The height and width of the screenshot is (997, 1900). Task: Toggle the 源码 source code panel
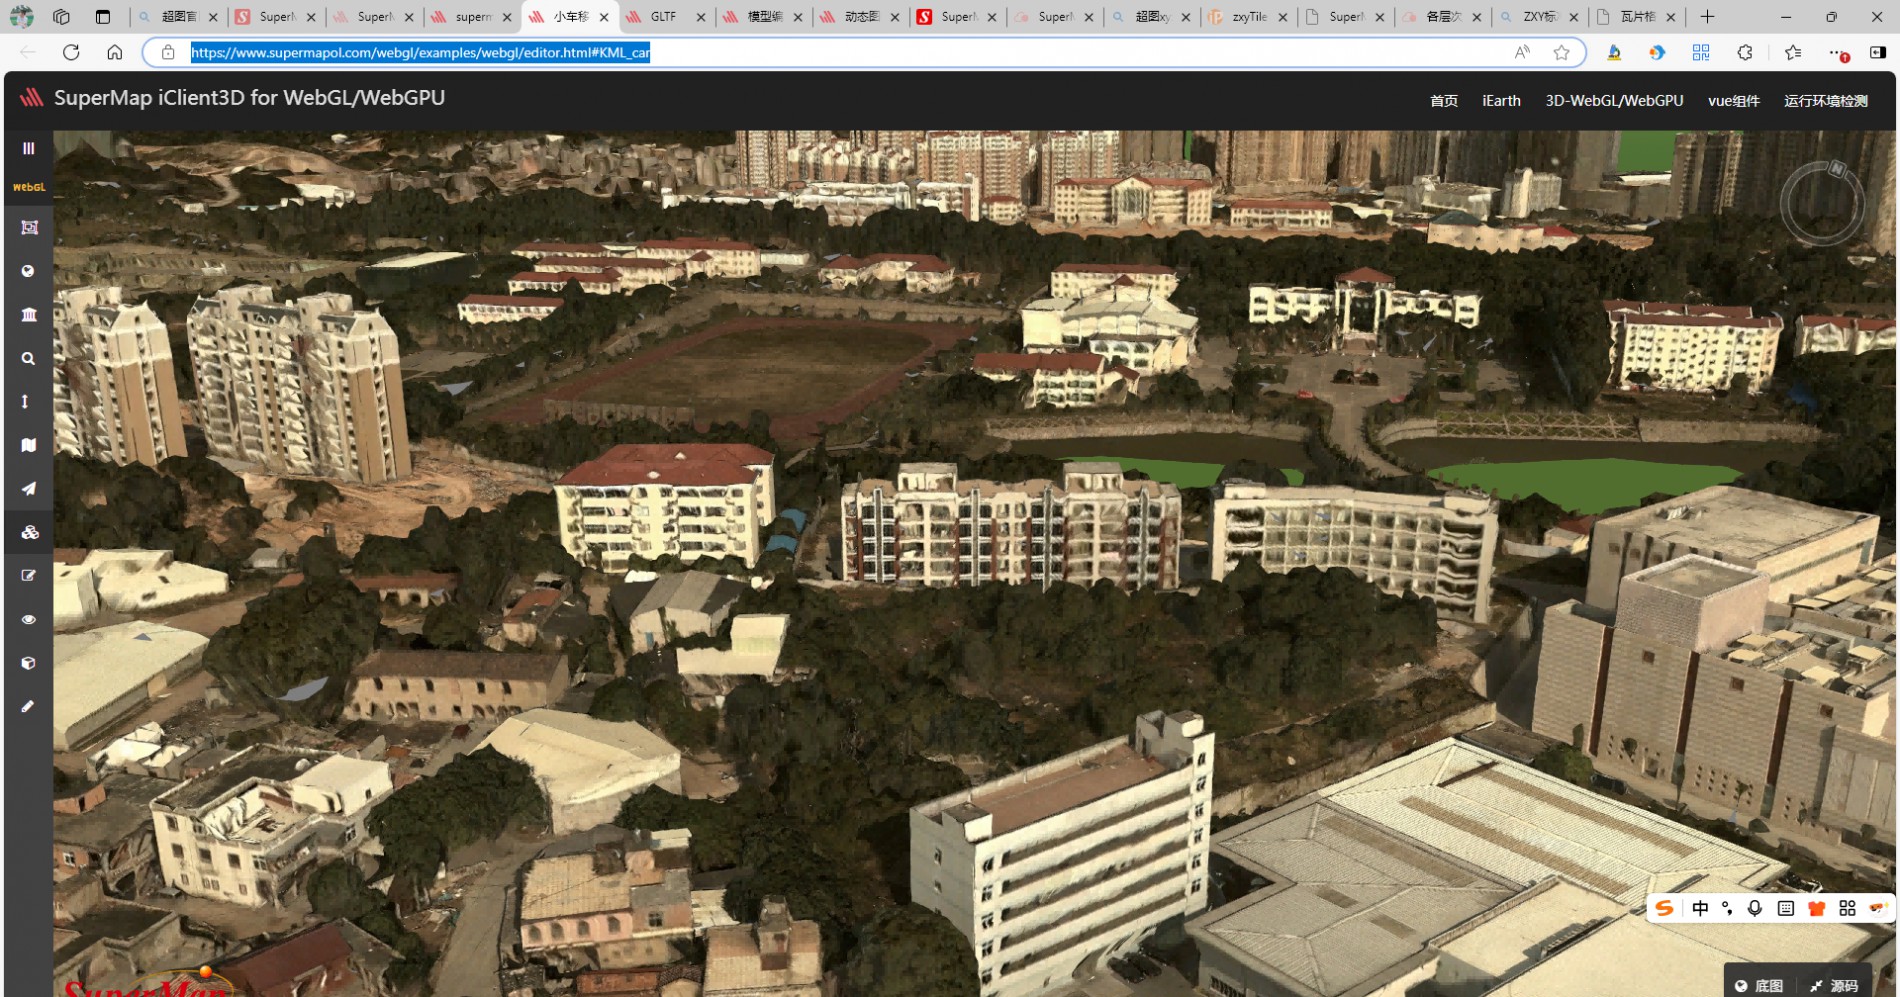1834,985
